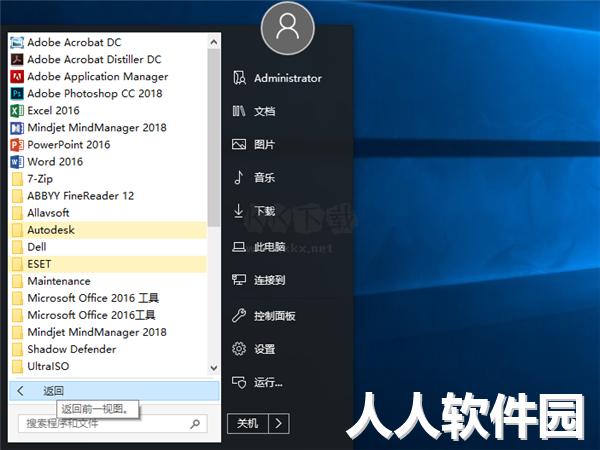Screen dimensions: 600x450
Task: Click the 运行 run icon
Action: [x=239, y=382]
